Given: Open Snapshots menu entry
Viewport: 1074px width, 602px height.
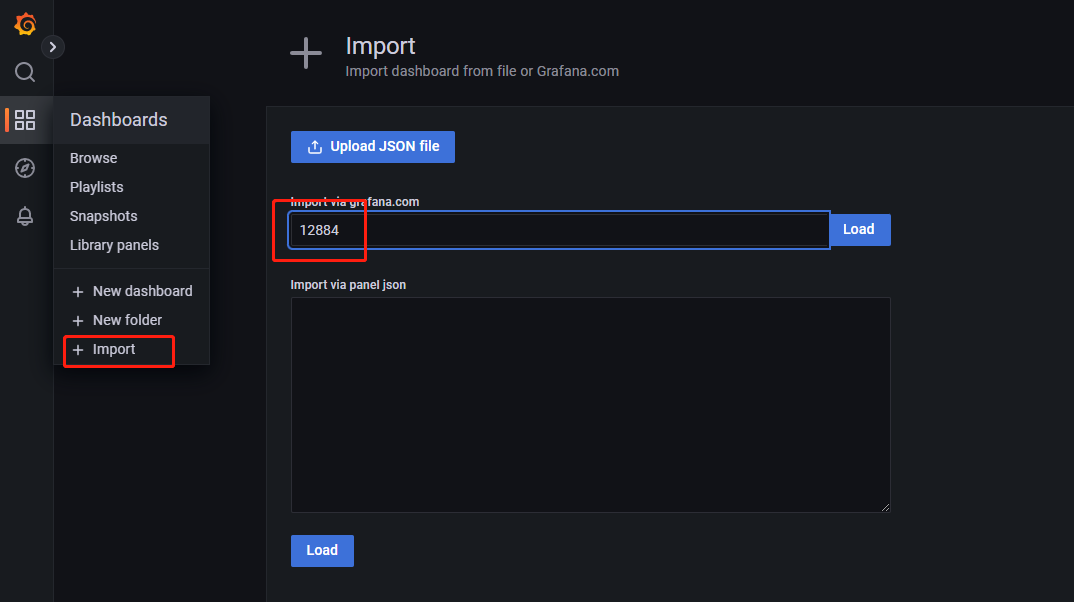Looking at the screenshot, I should click(x=103, y=216).
